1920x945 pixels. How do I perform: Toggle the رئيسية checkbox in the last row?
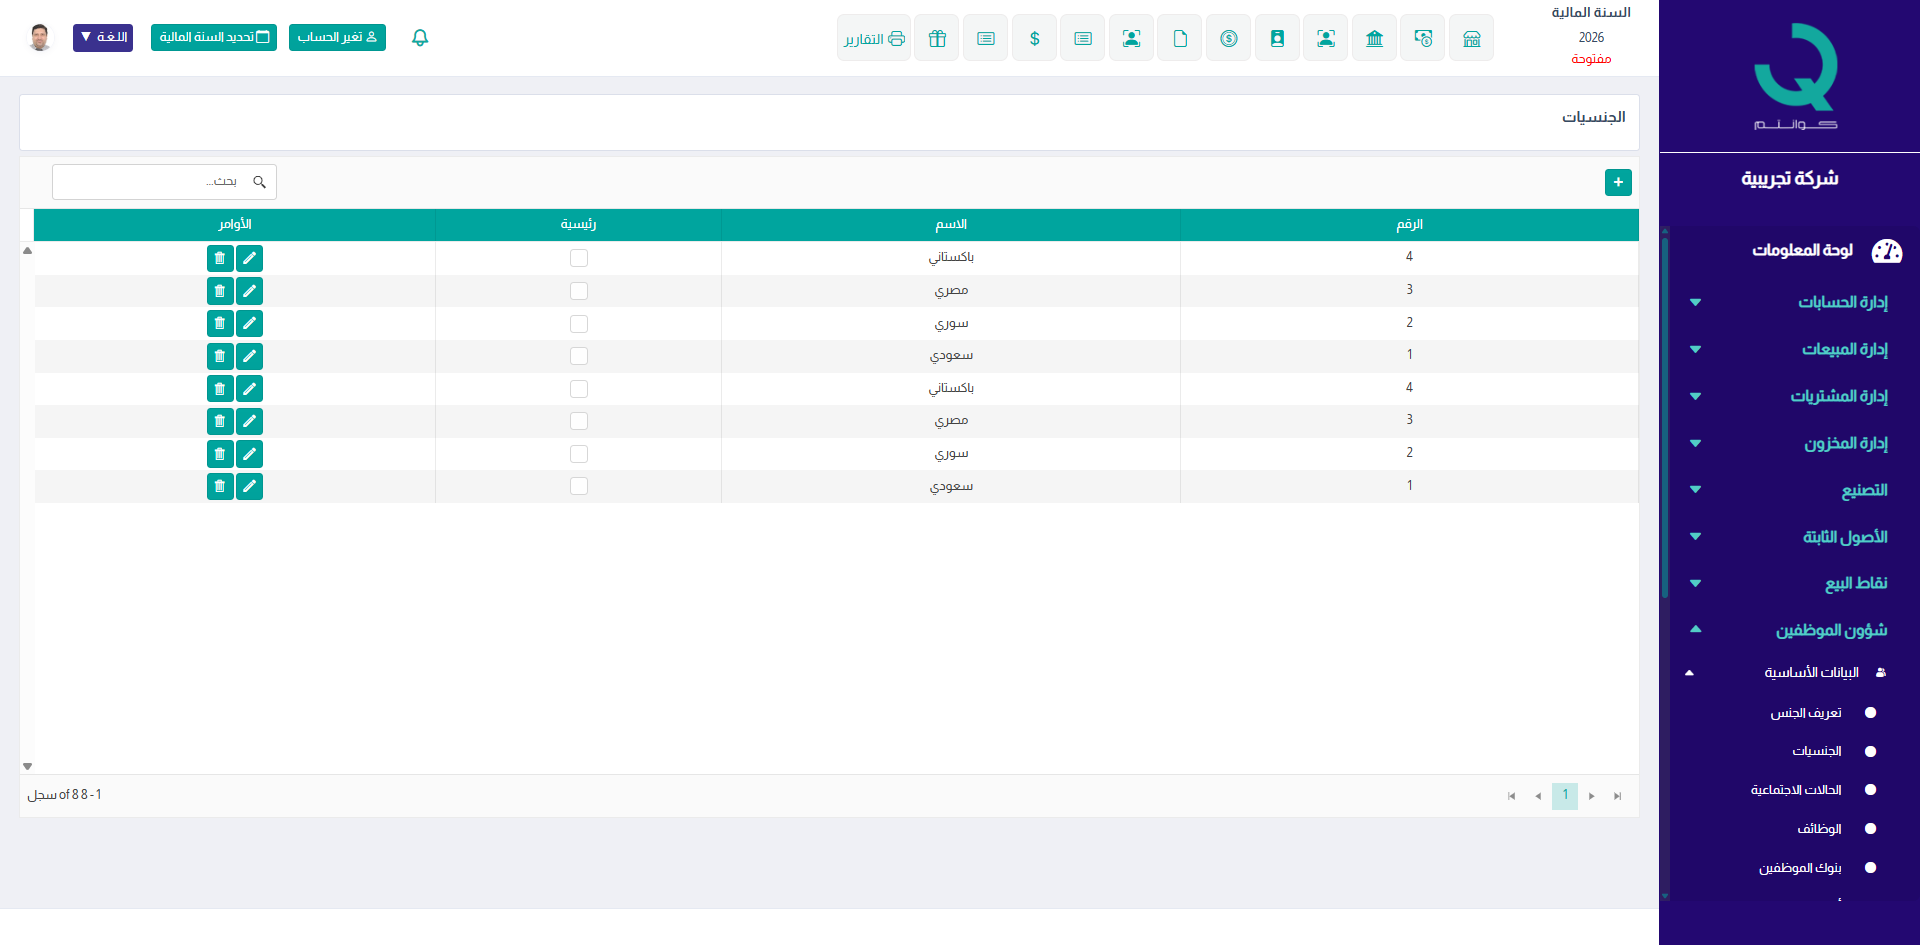578,486
